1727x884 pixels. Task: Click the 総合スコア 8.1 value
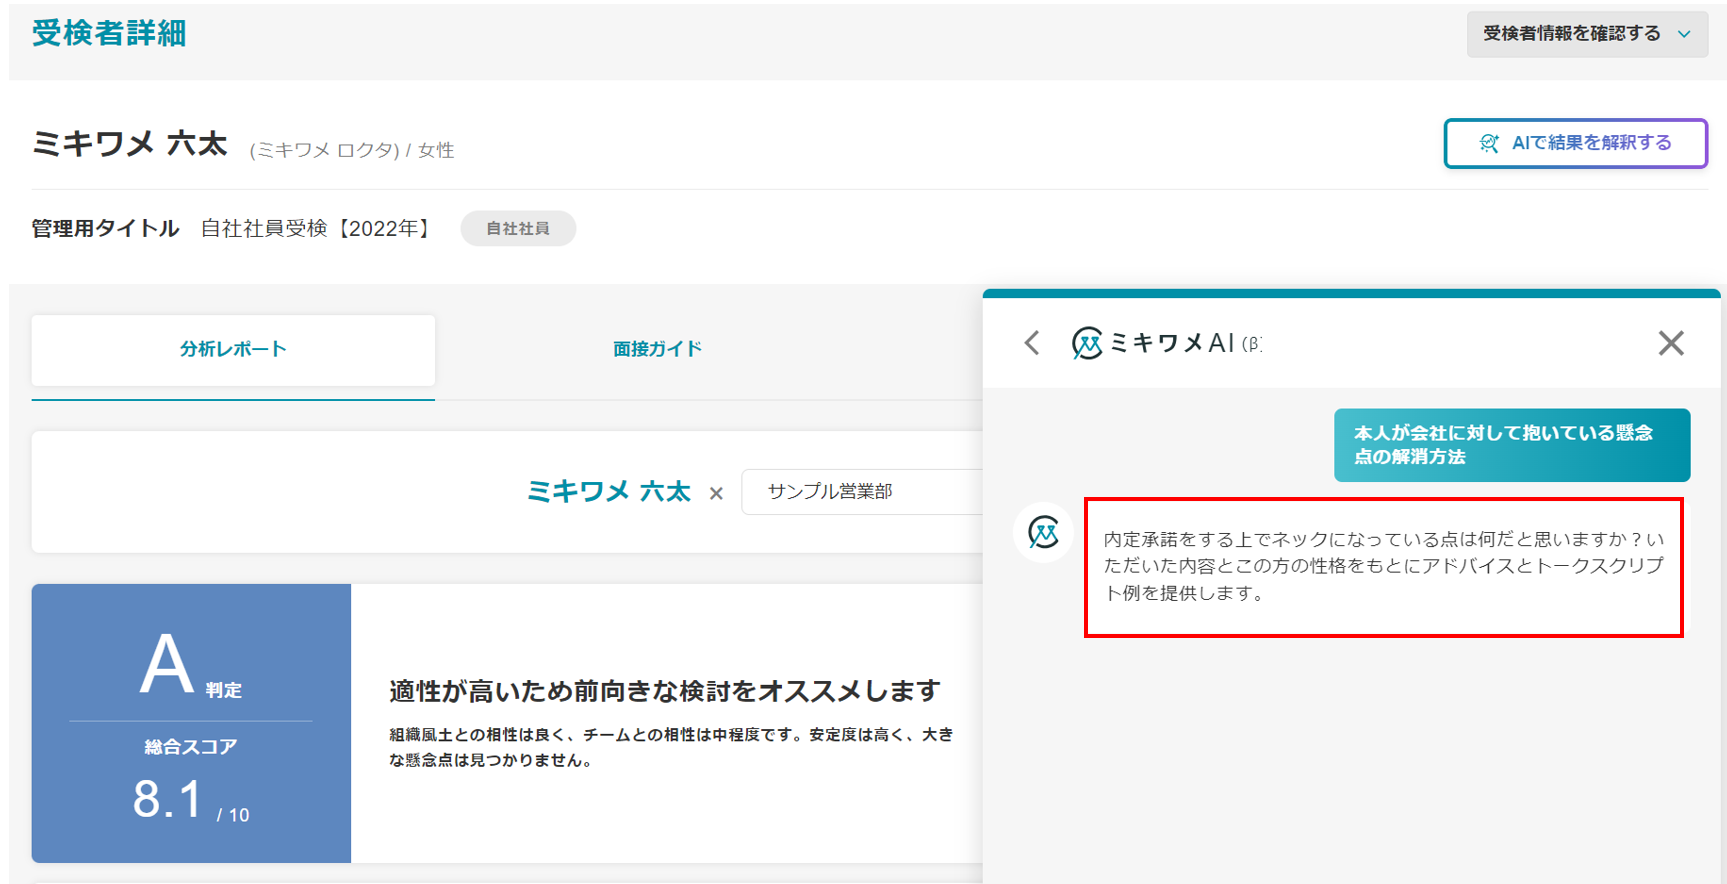(168, 800)
